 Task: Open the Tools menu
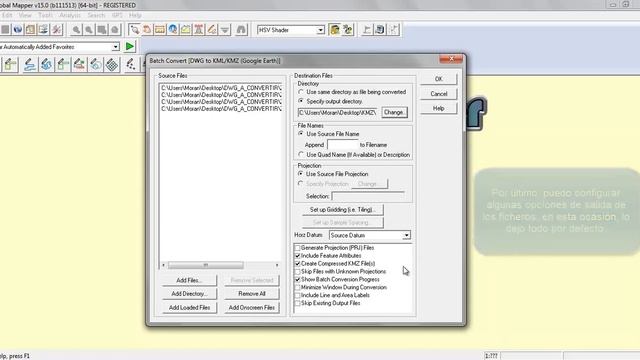(x=45, y=15)
